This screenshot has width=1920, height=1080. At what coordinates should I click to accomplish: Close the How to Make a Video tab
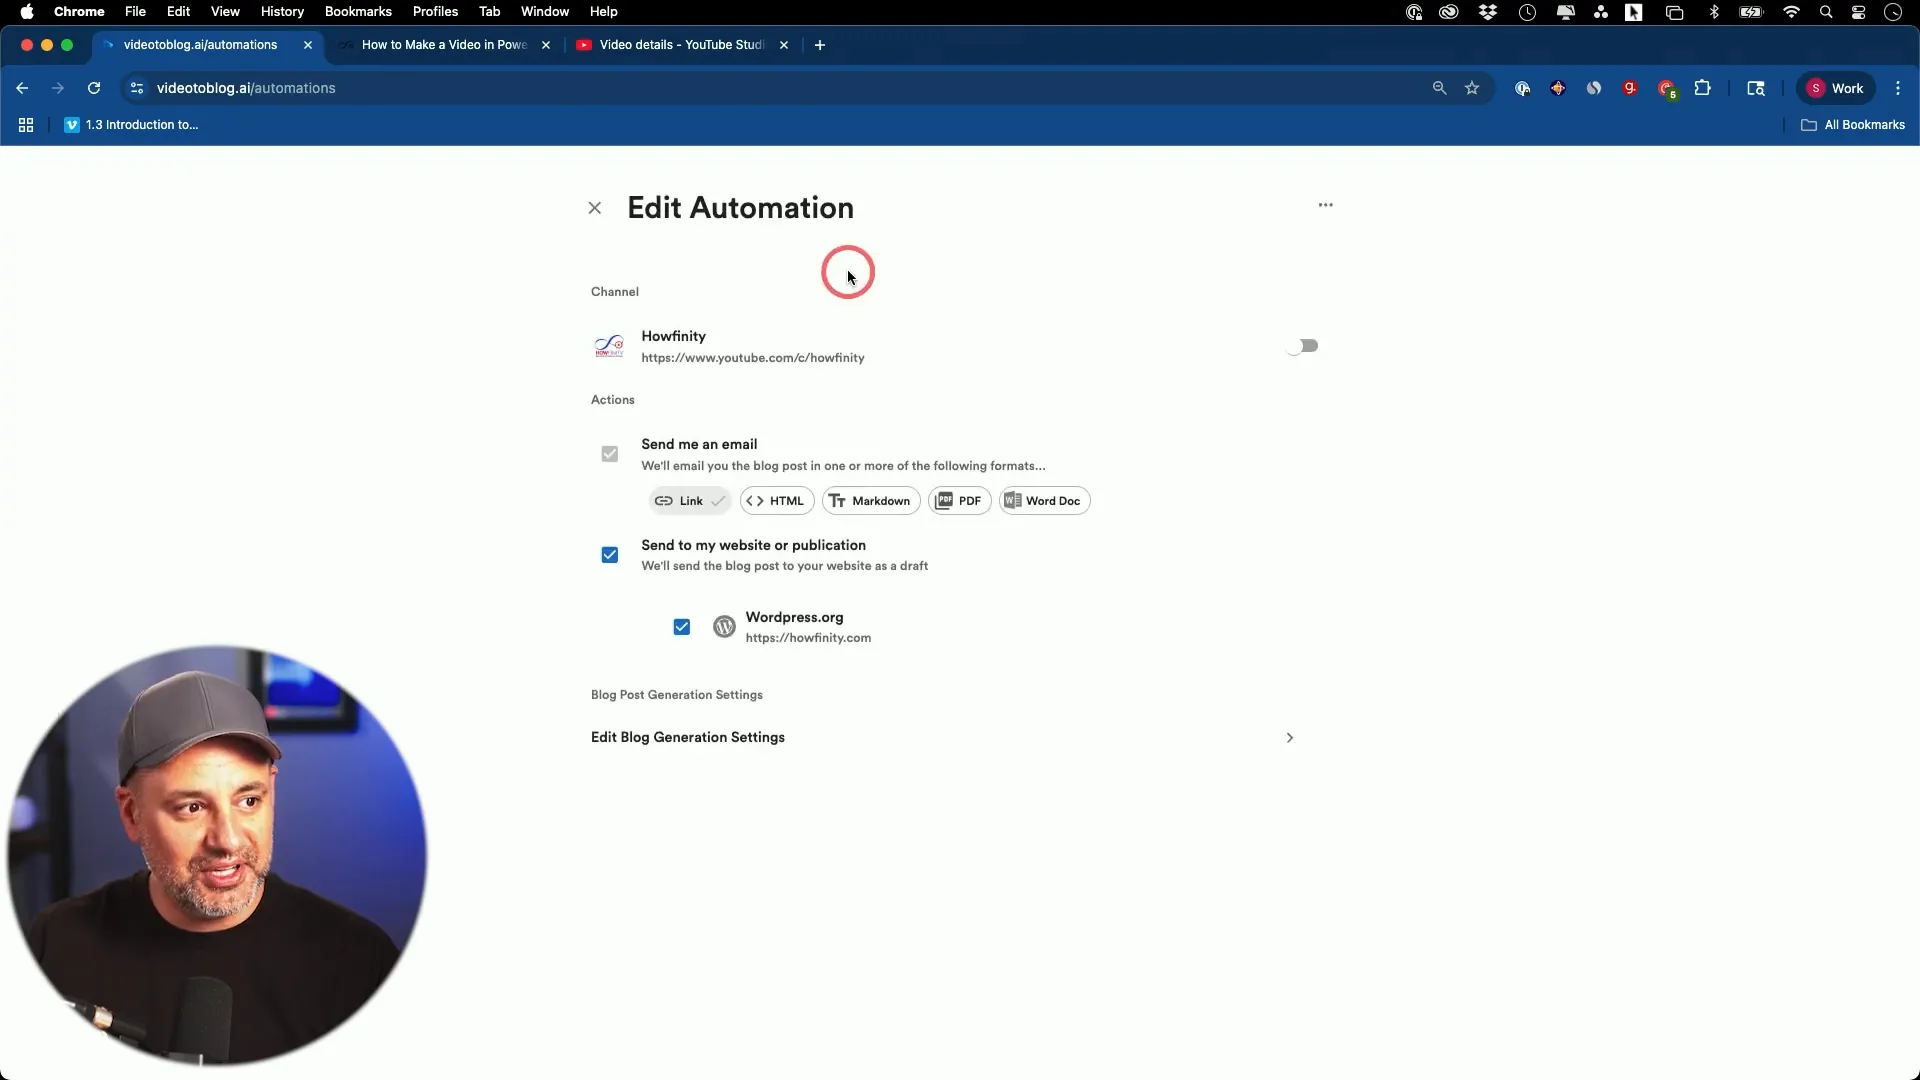coord(546,45)
